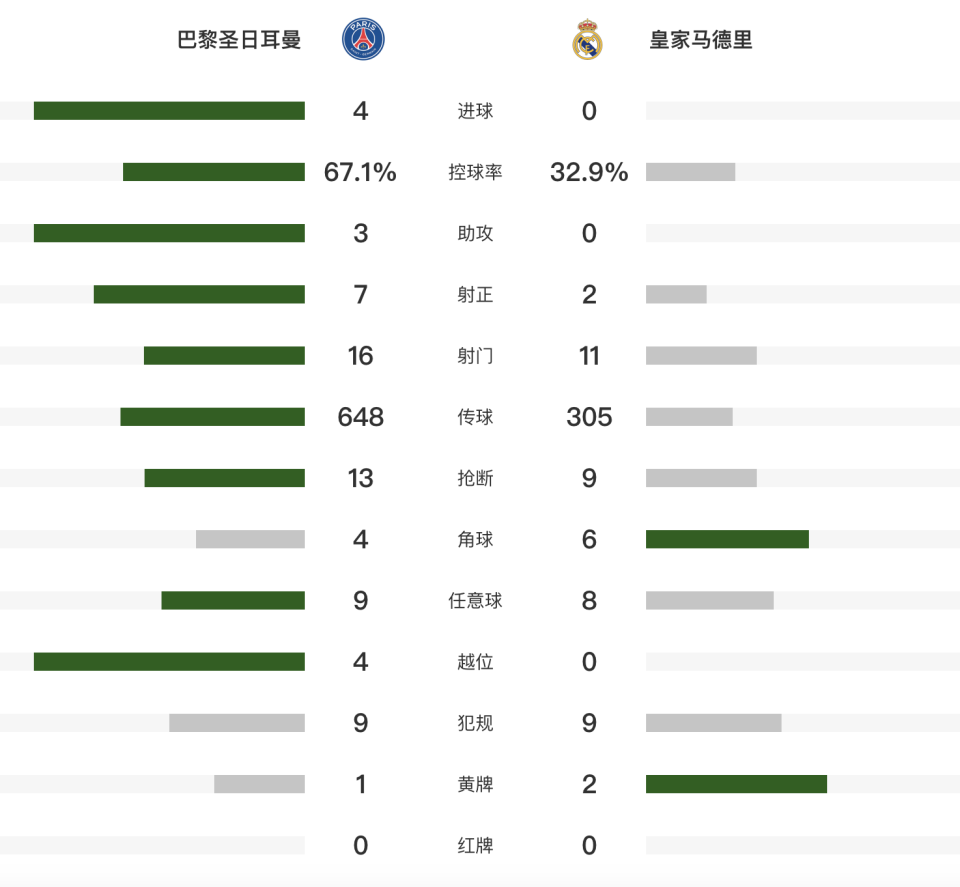
Task: Click Real Madrid's grey 射门 shots bar
Action: tap(701, 355)
